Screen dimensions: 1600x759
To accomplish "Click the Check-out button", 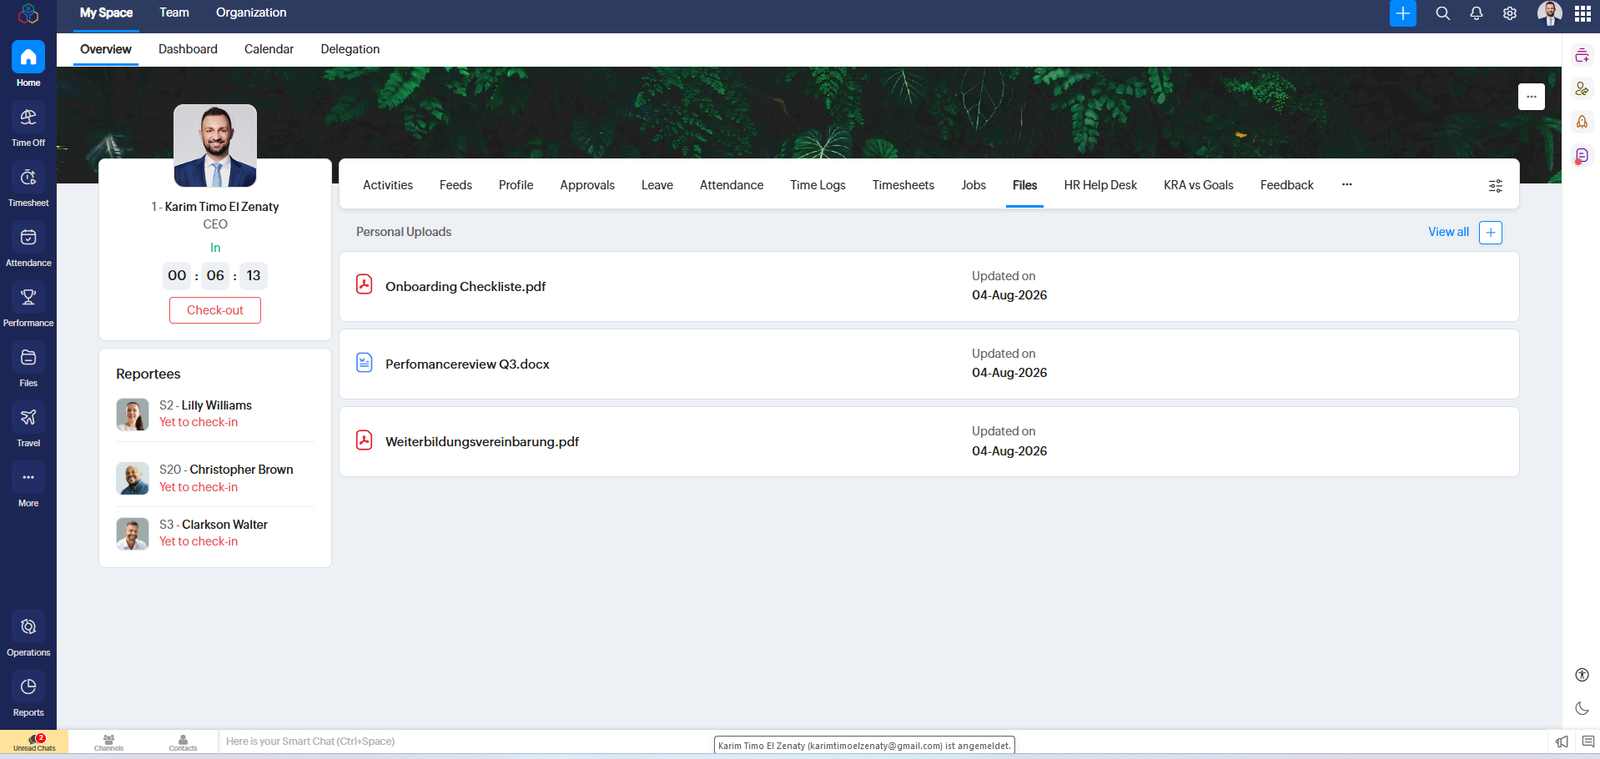I will tap(215, 310).
